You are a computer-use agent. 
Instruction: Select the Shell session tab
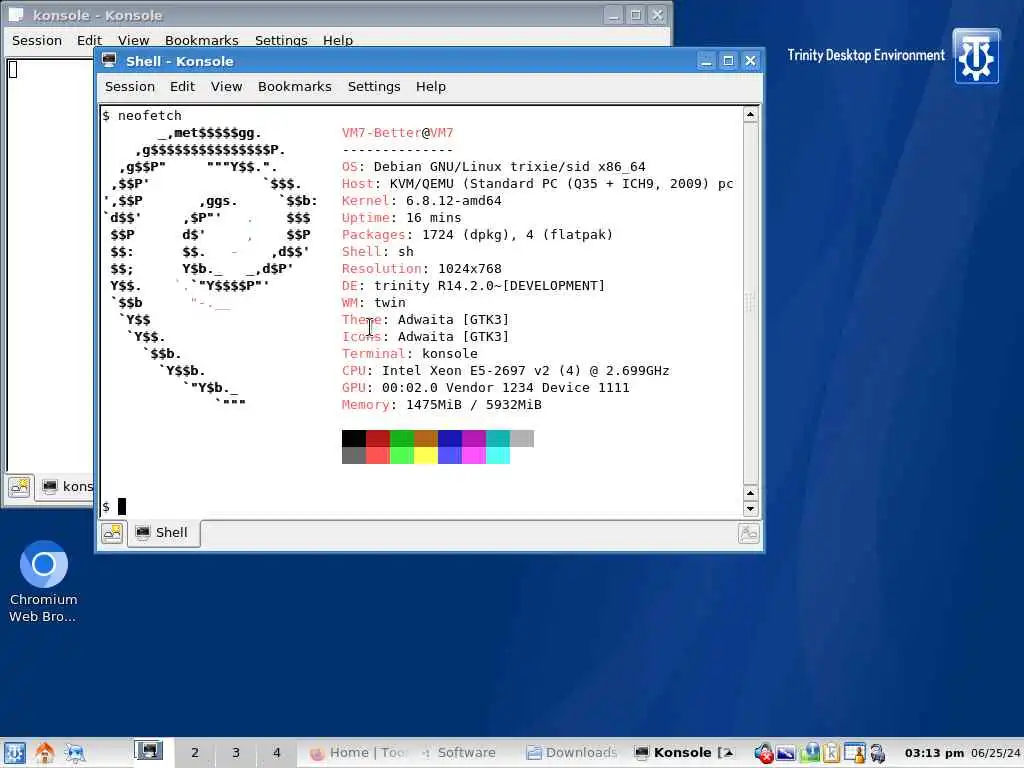[163, 532]
